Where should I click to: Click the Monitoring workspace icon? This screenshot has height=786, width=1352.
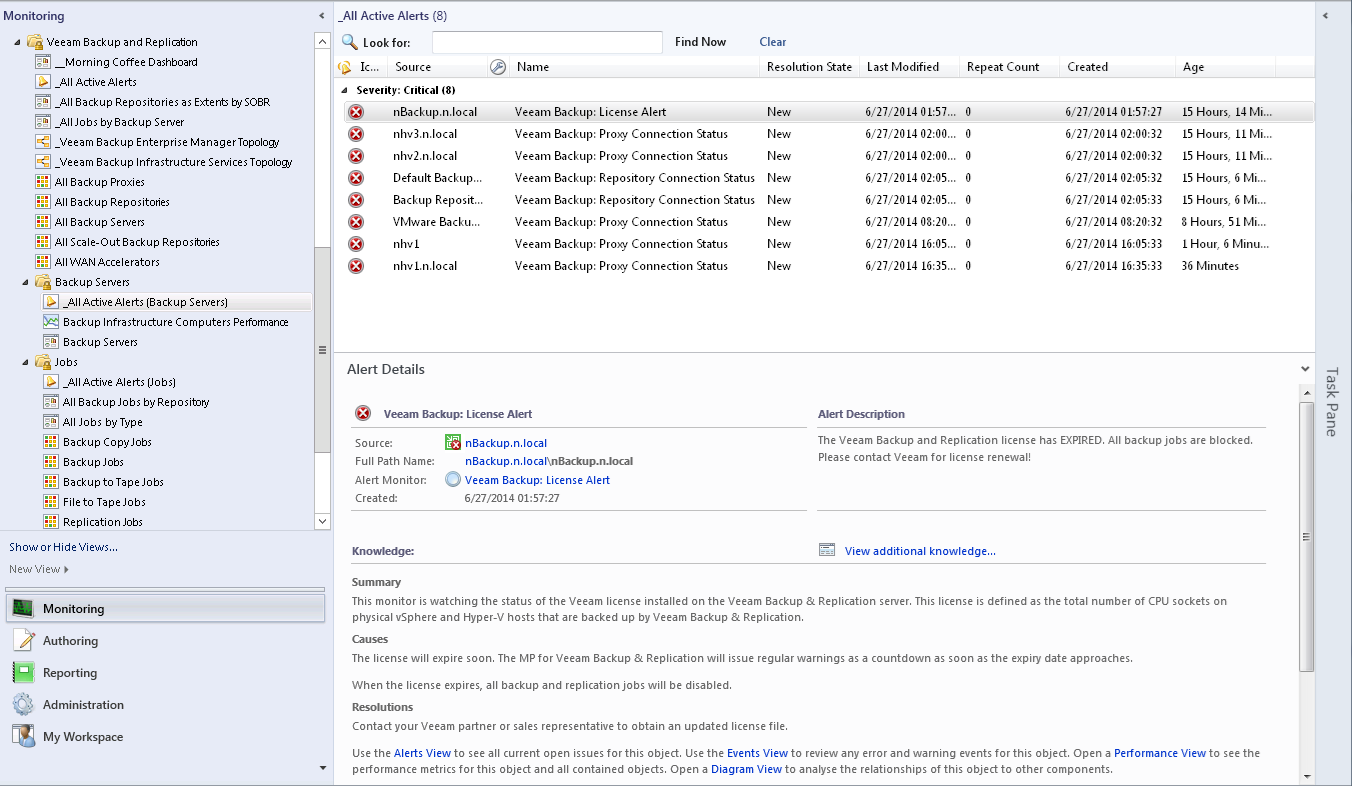click(x=23, y=608)
